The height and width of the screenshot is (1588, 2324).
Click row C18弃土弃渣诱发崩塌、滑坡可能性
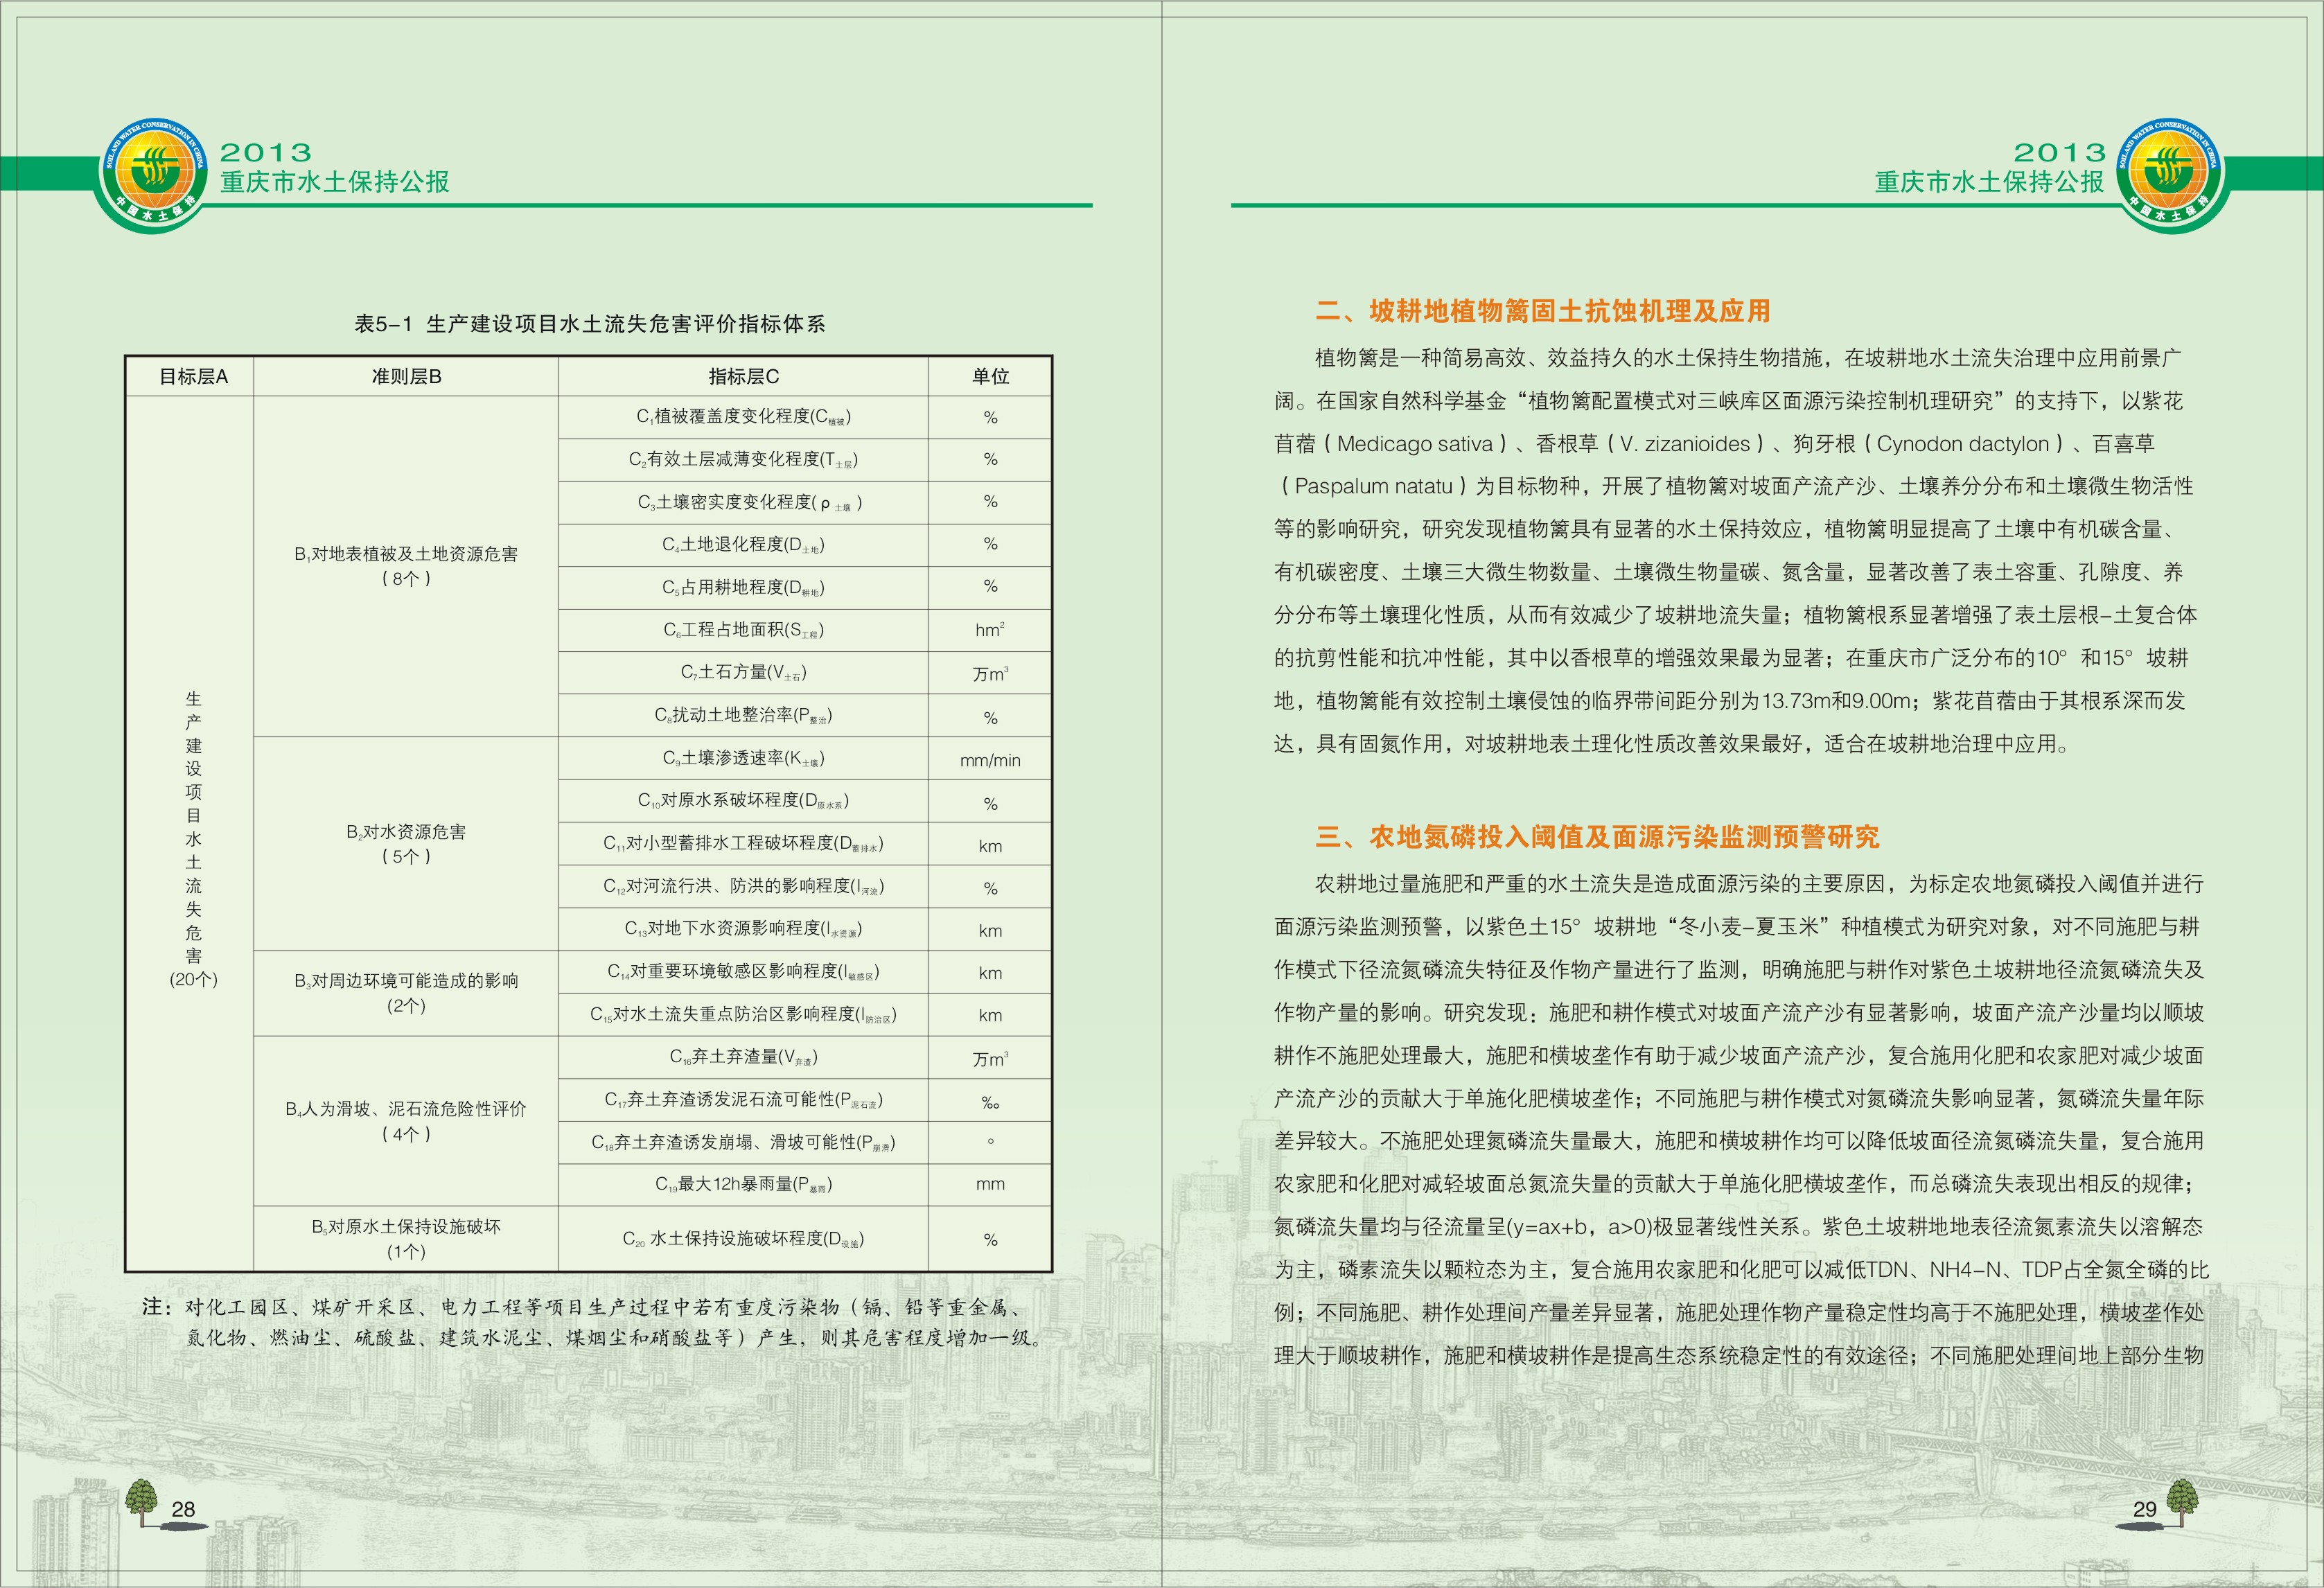(743, 1142)
